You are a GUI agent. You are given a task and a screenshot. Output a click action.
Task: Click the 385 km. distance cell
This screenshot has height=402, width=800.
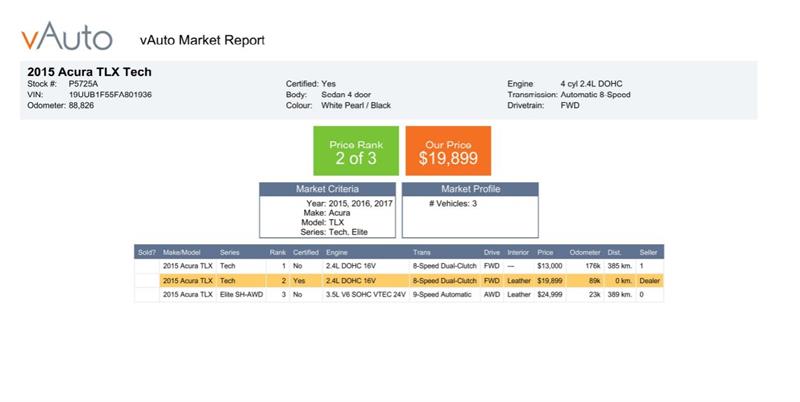pos(619,266)
